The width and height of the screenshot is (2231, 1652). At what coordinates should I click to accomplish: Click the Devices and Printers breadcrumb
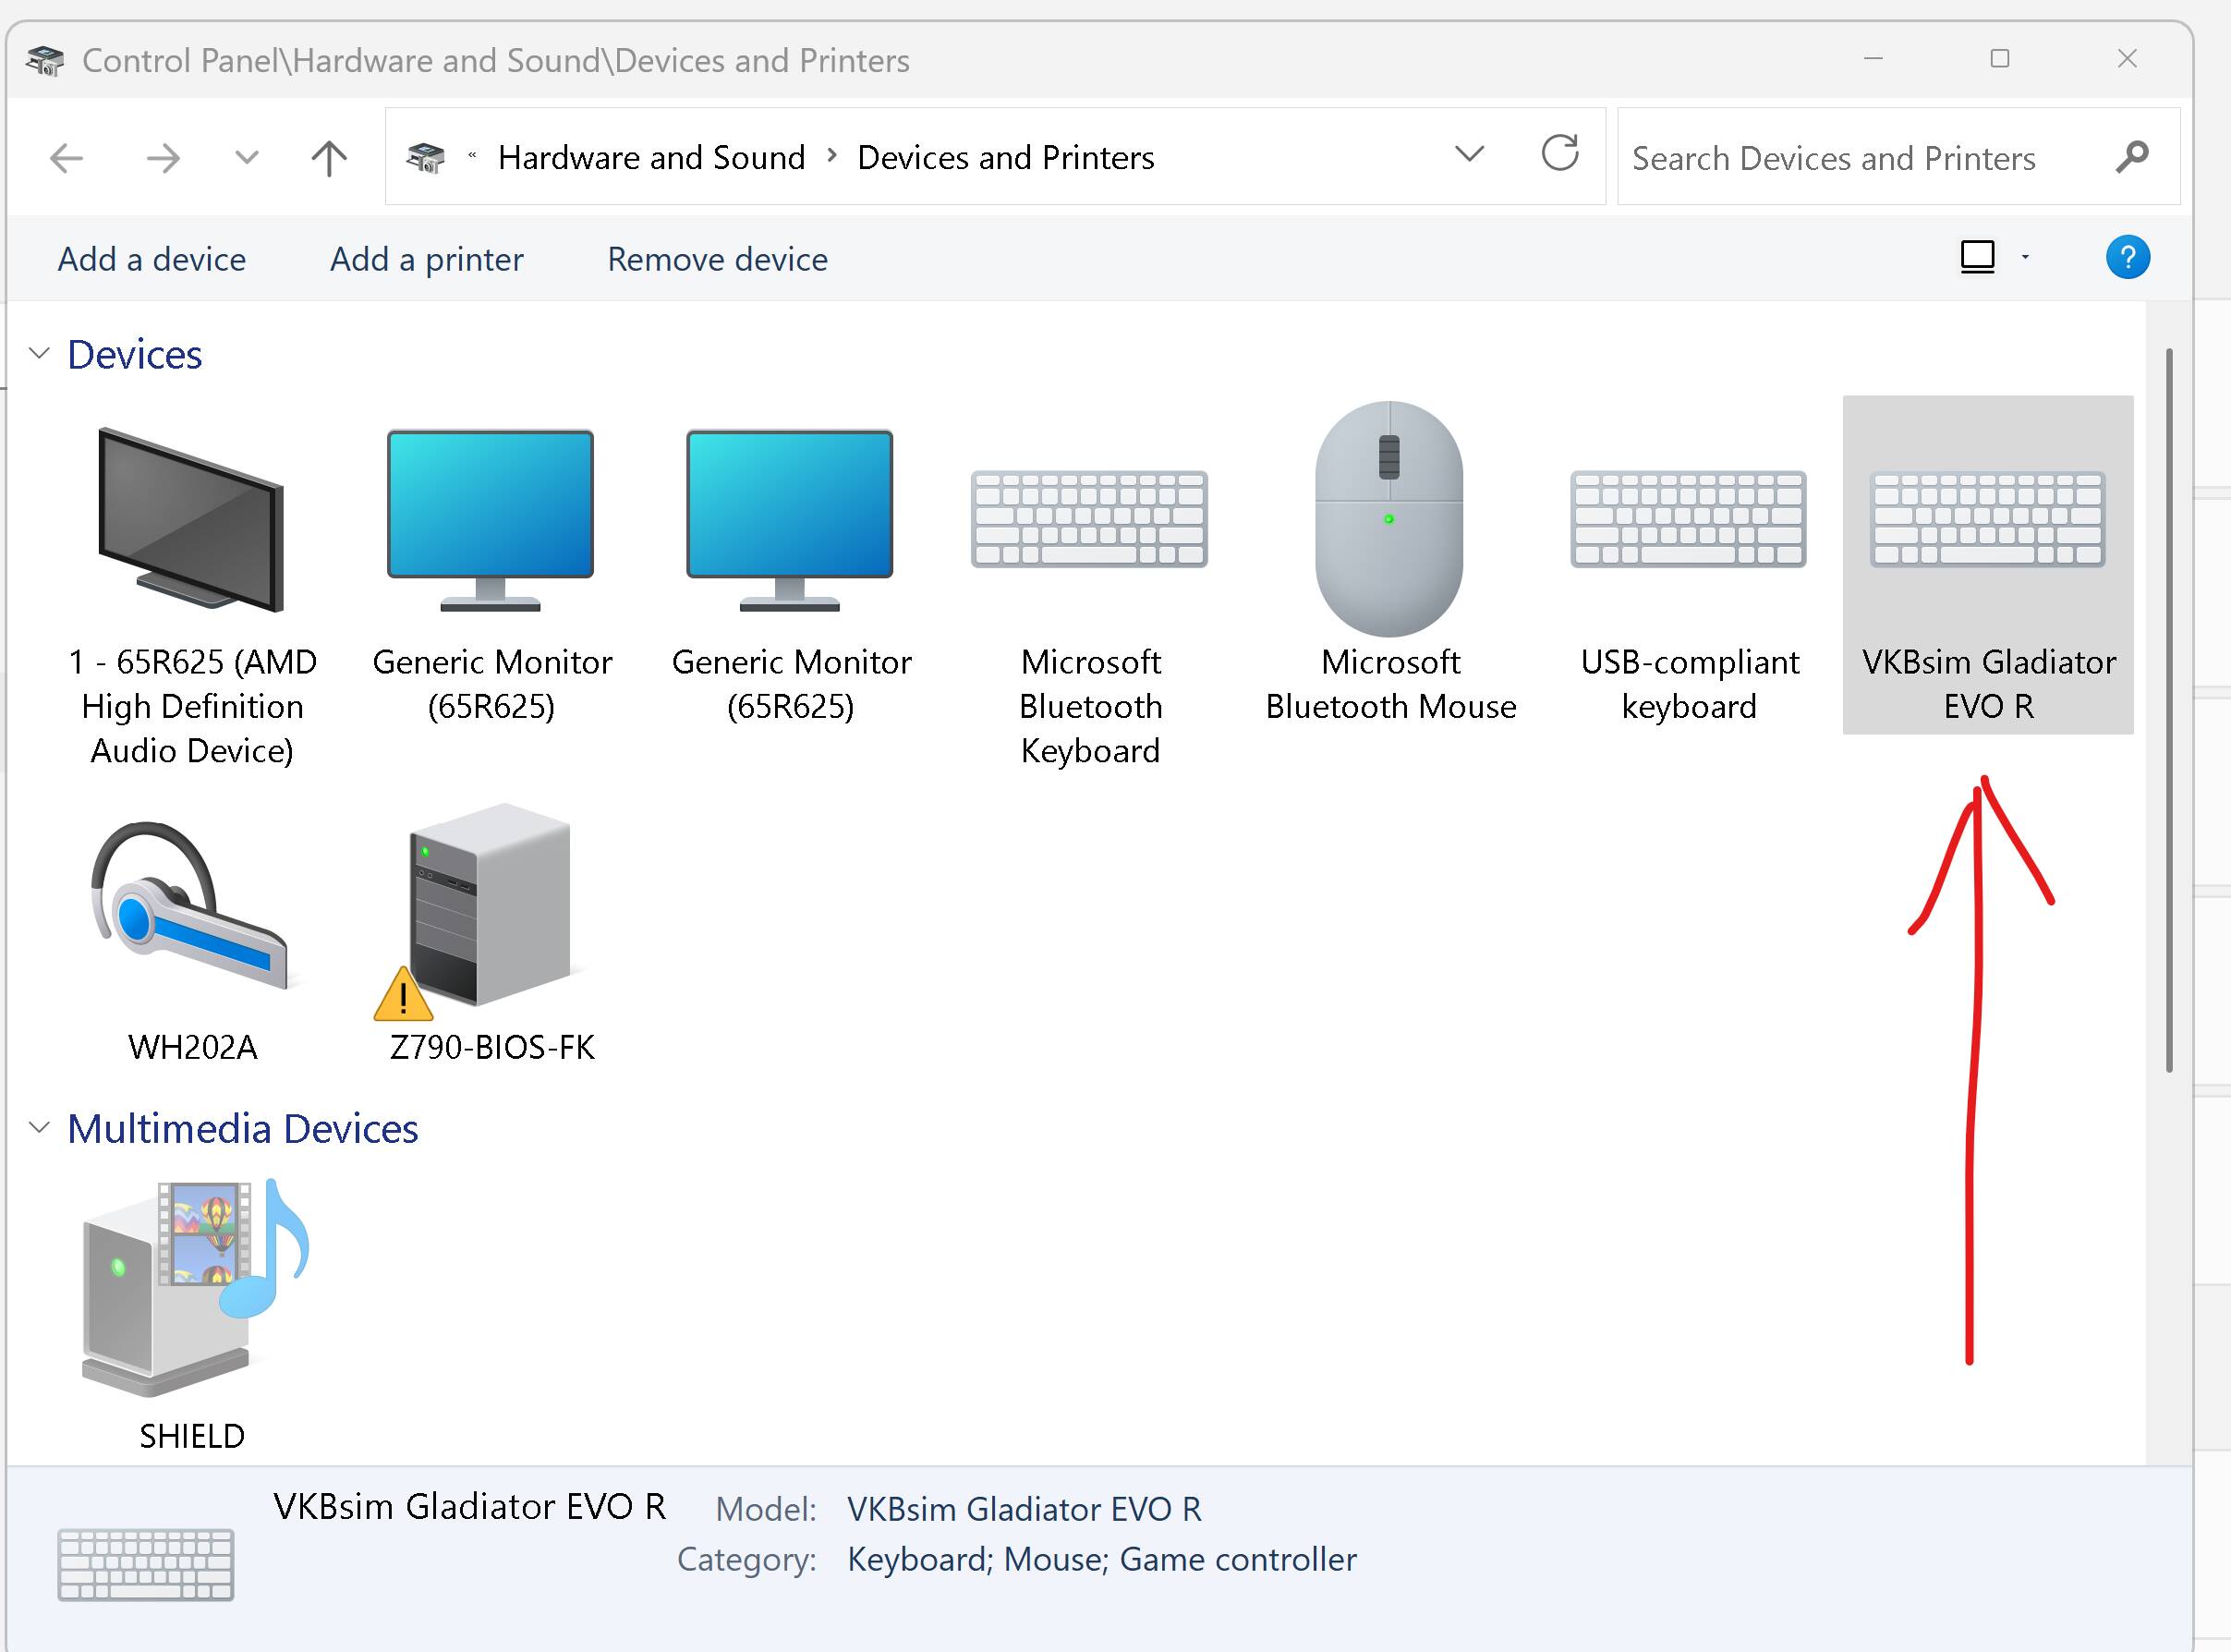[x=1006, y=157]
